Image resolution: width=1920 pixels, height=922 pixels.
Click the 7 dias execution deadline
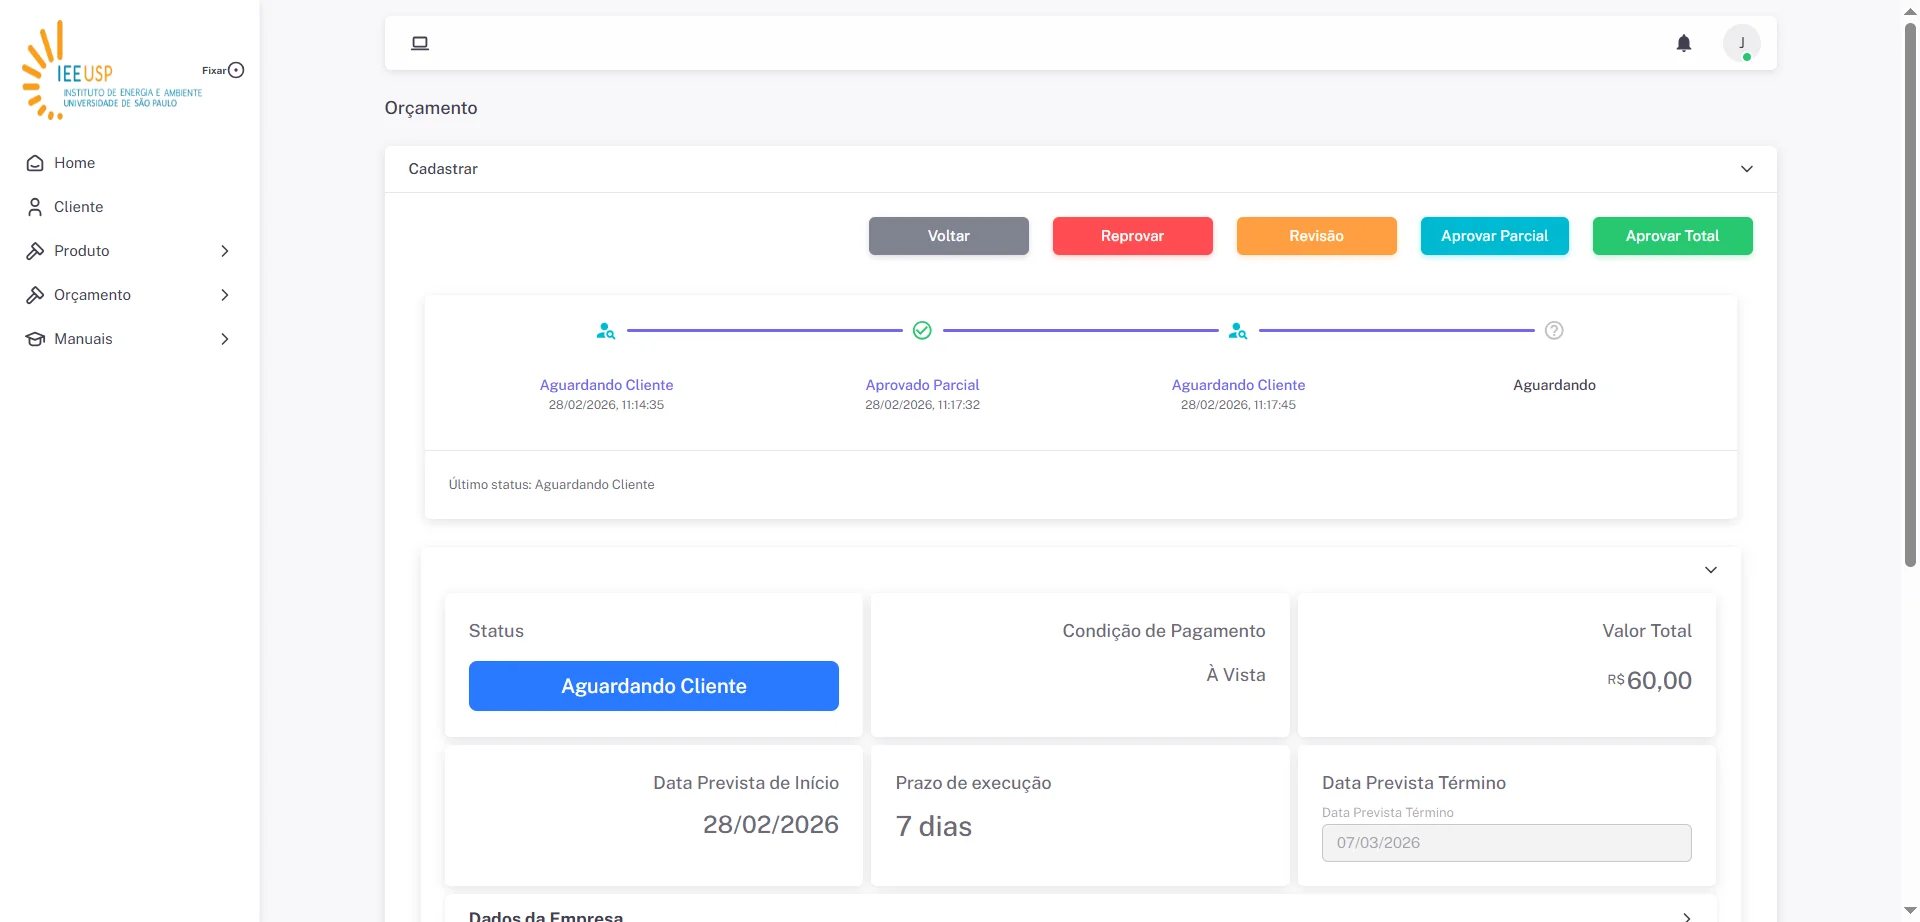coord(934,827)
